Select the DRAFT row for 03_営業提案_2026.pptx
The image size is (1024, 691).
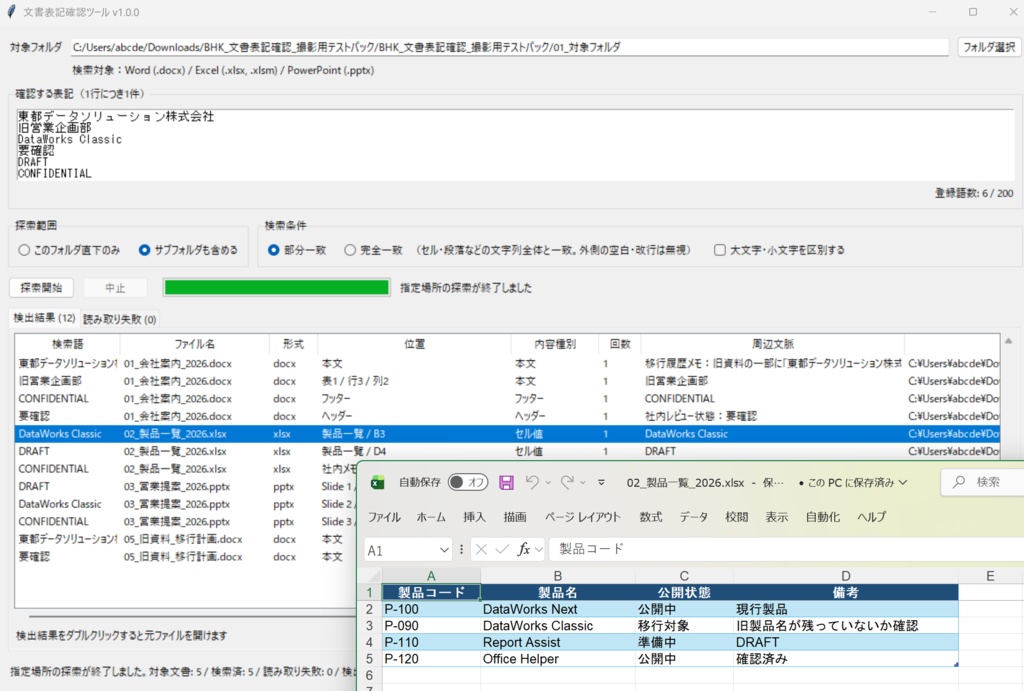(186, 487)
